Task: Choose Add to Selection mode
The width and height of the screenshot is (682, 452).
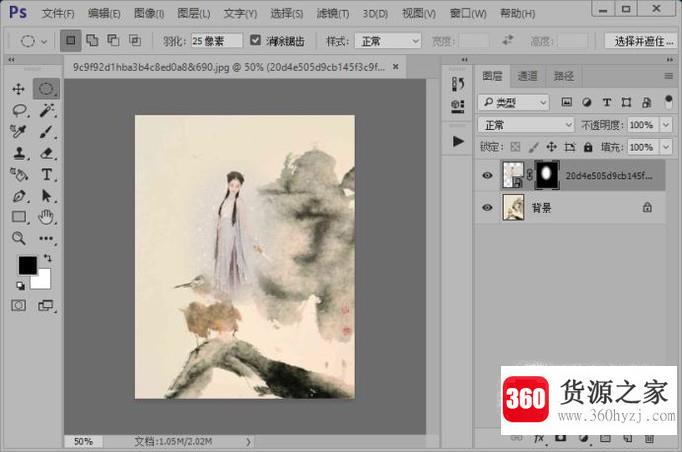Action: pos(92,40)
